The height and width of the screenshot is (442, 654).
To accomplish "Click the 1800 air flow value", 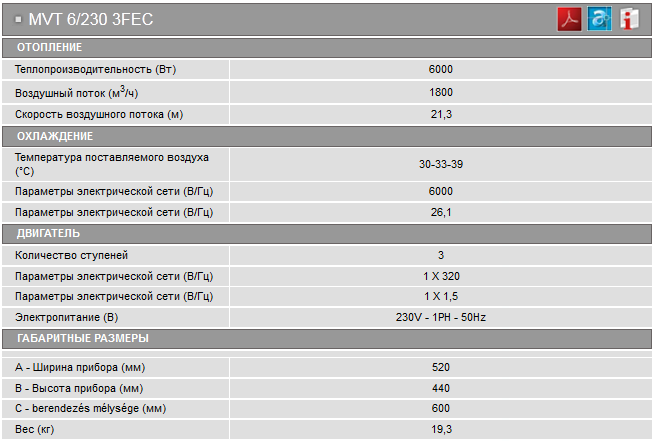I will point(441,92).
